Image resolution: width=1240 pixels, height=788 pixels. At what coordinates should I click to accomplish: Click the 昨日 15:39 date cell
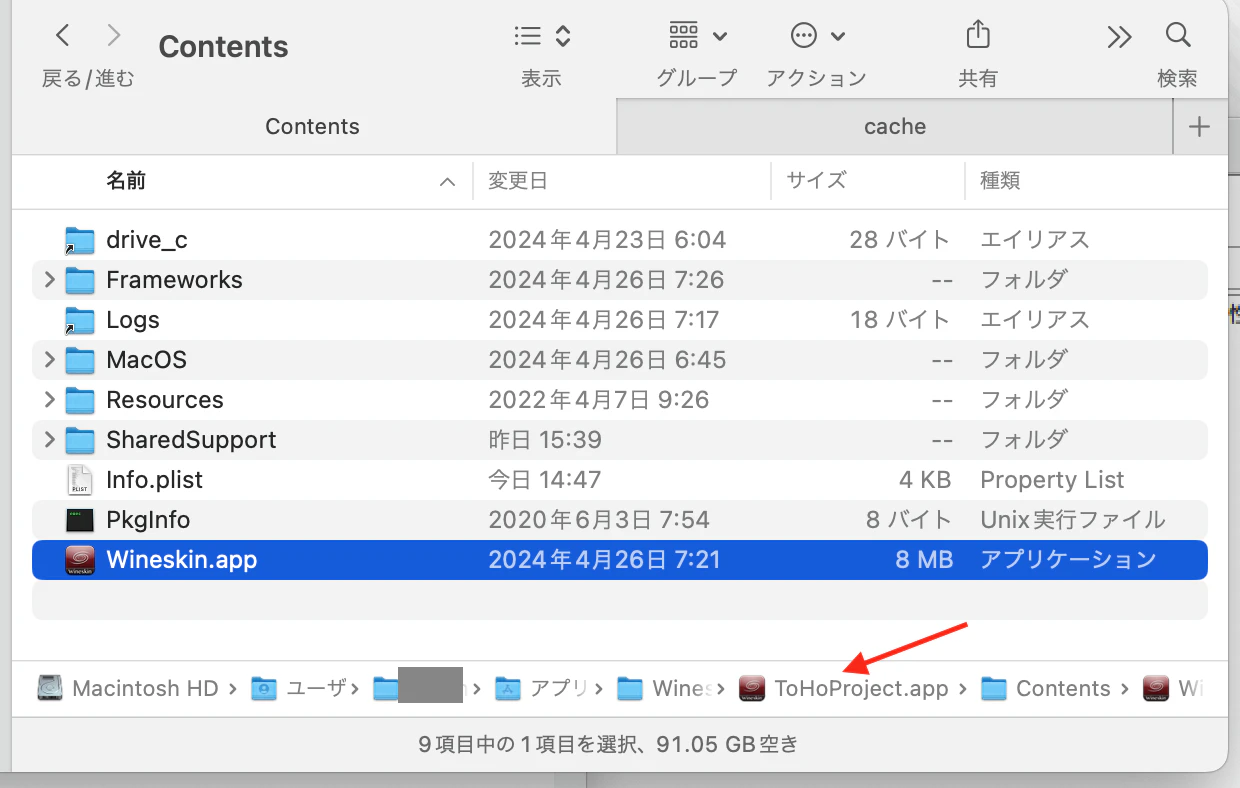point(545,440)
